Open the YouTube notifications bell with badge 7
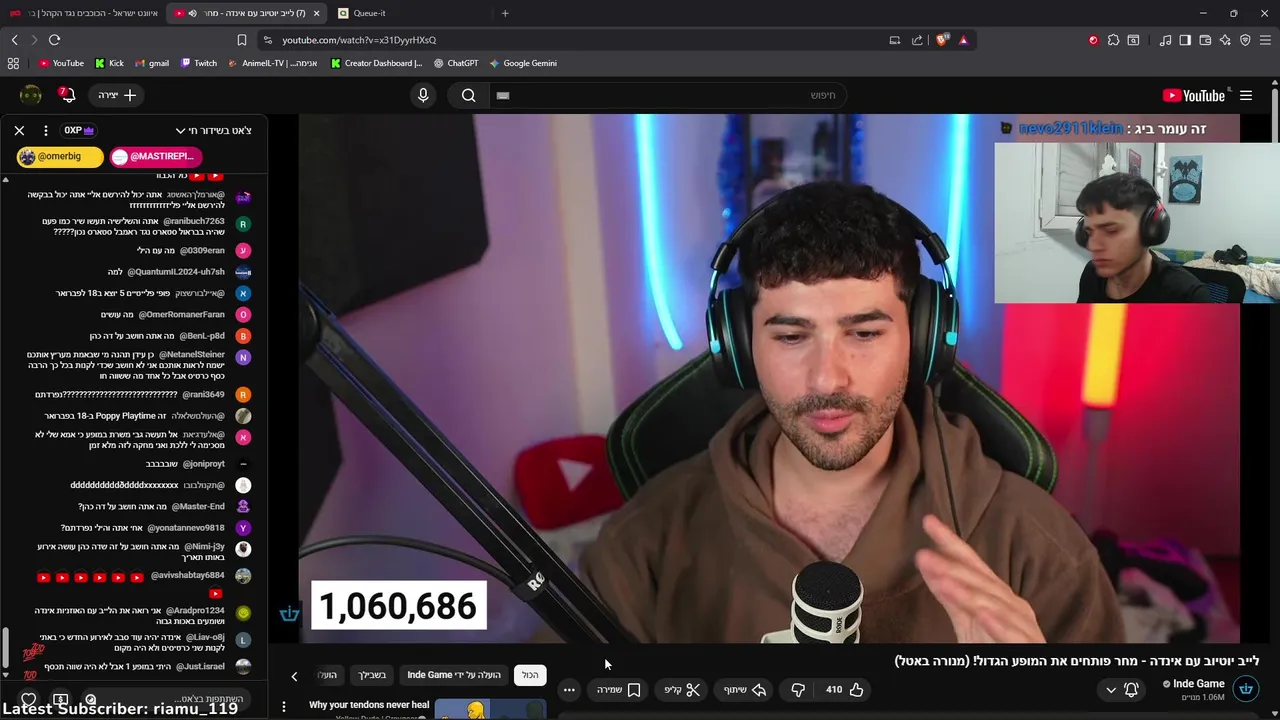Image resolution: width=1280 pixels, height=720 pixels. 66,95
